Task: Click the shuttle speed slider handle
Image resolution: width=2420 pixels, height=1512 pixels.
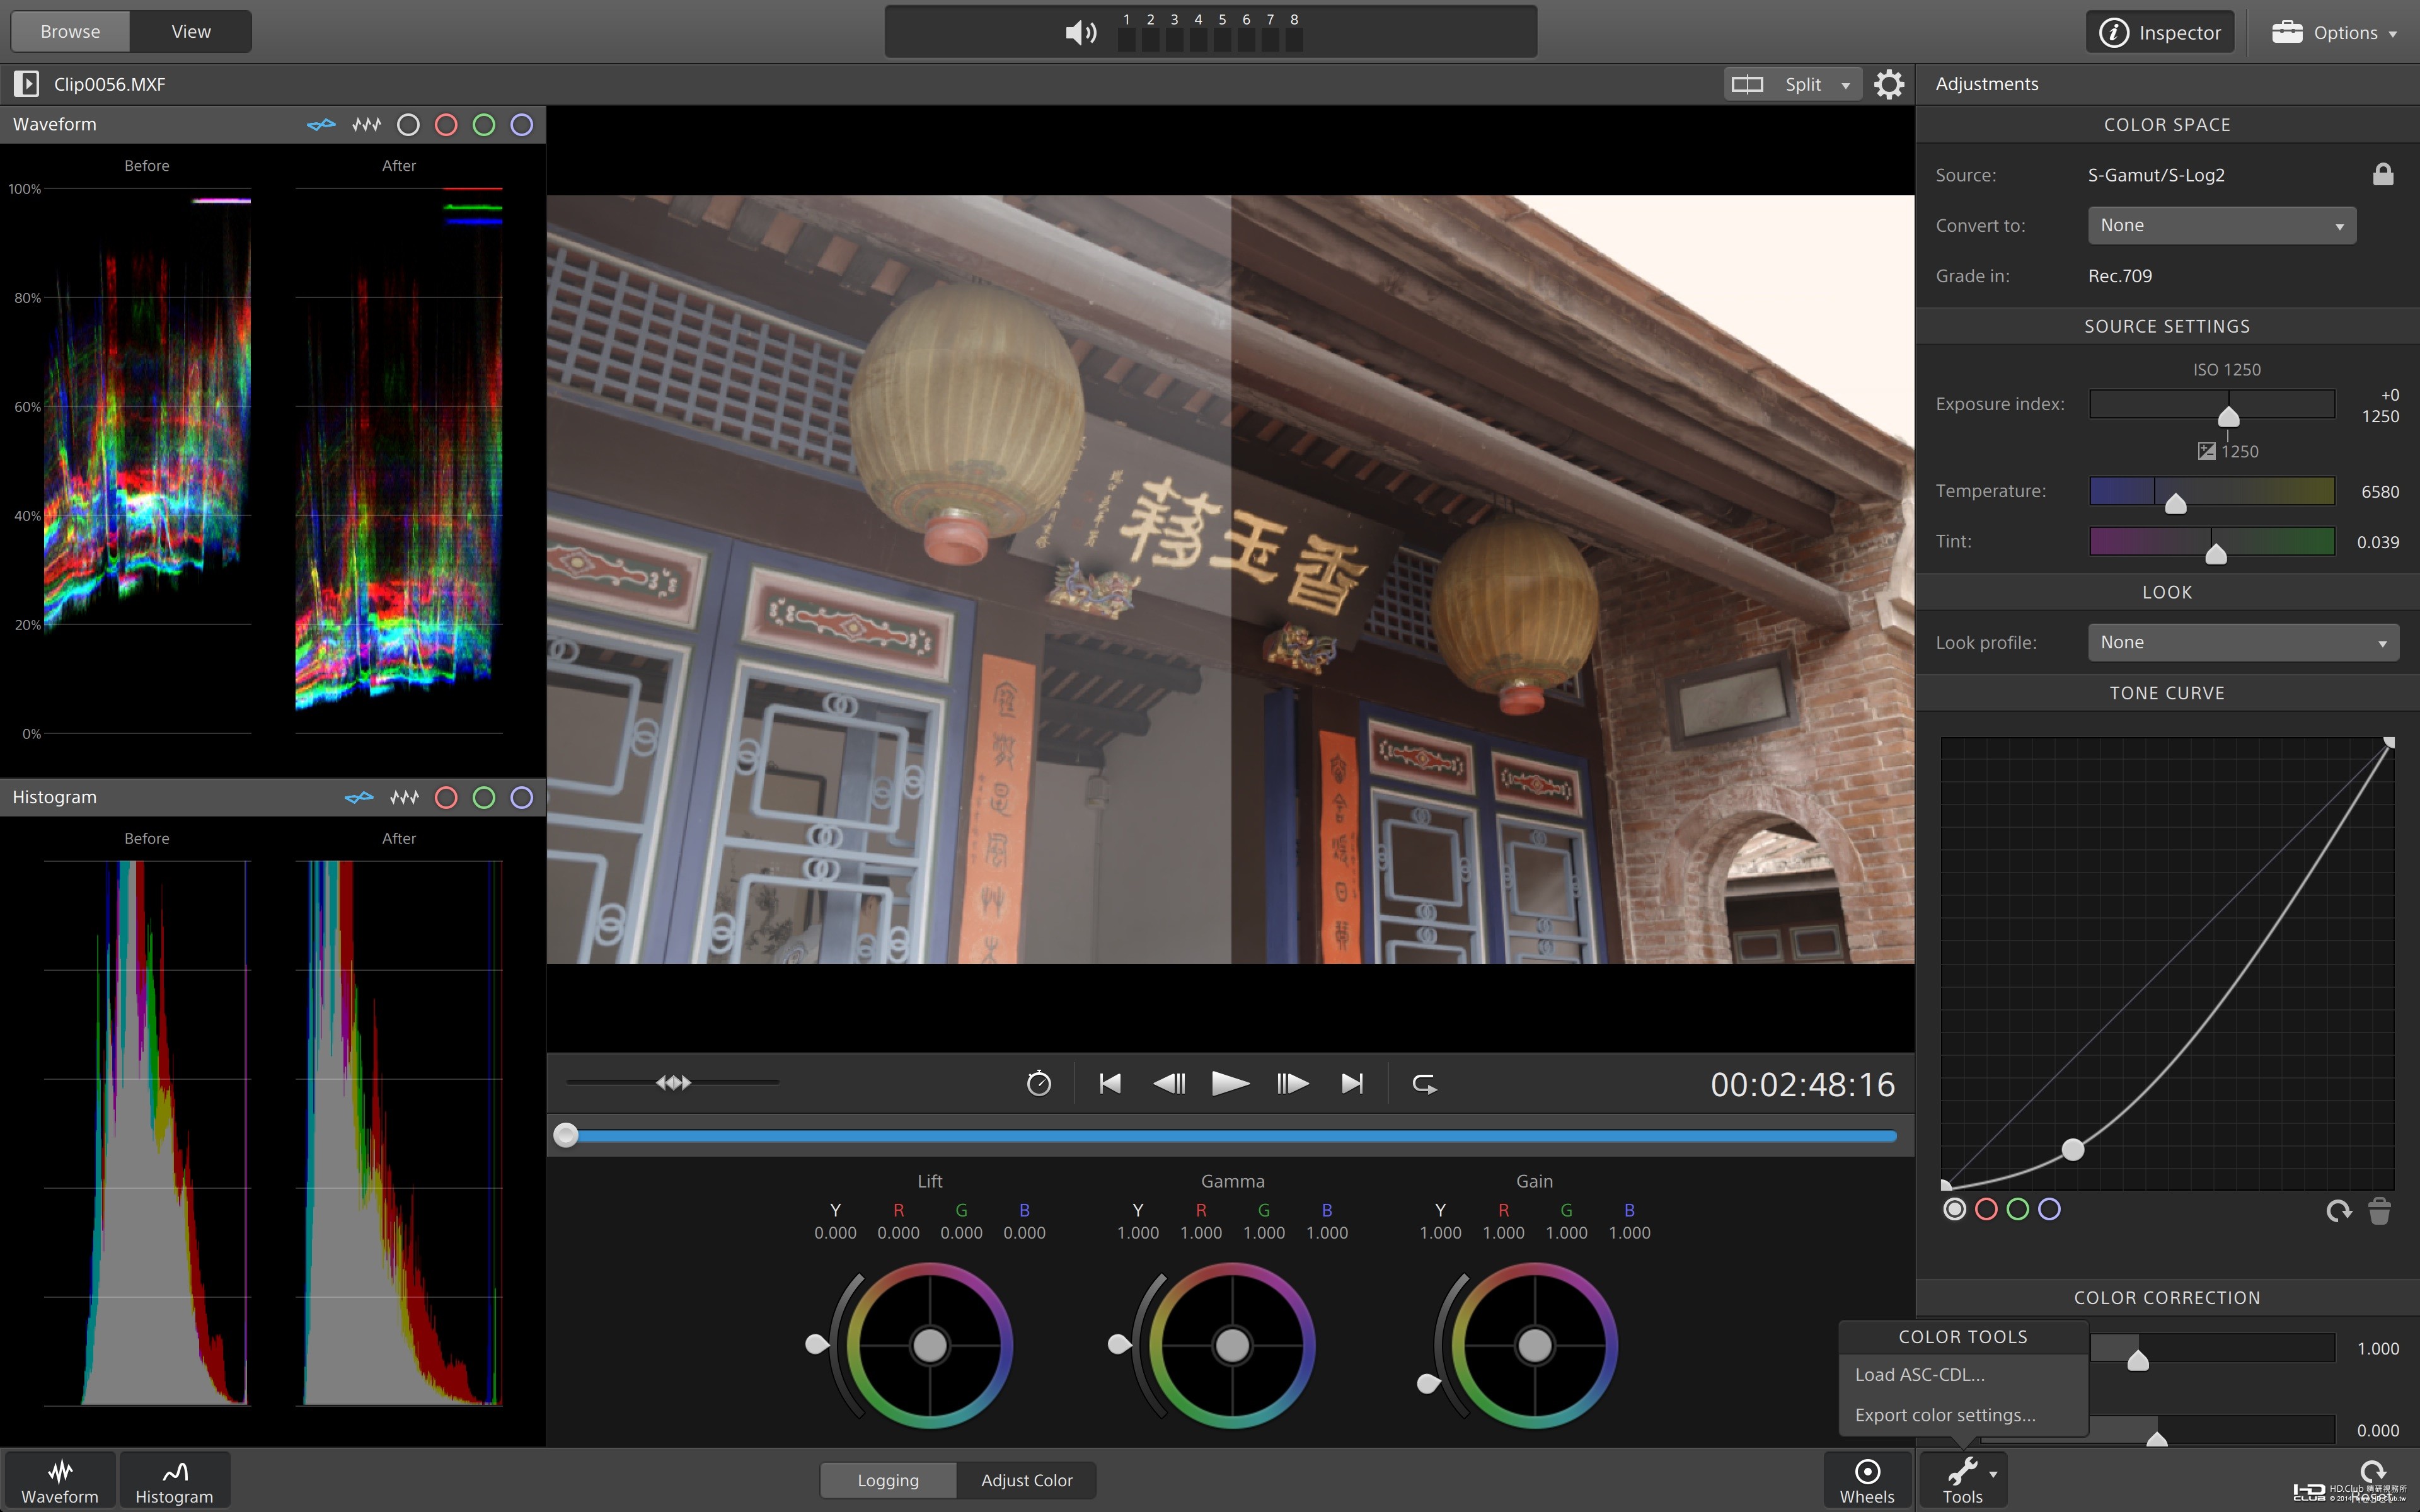Action: click(674, 1083)
